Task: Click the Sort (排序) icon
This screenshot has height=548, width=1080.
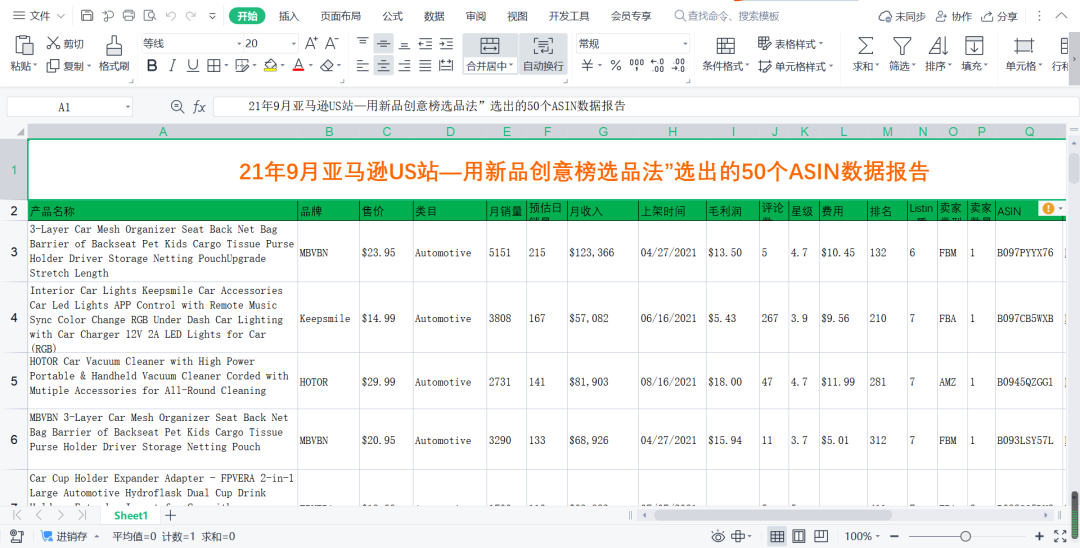Action: [937, 46]
